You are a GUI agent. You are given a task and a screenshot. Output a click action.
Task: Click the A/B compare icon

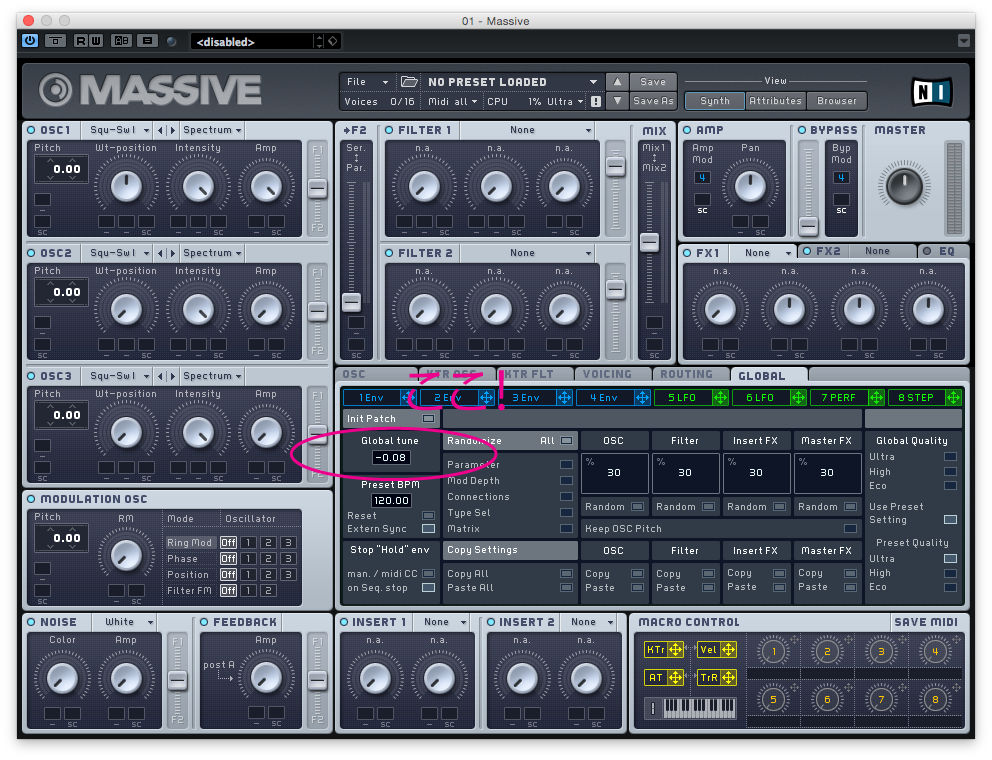[x=121, y=41]
